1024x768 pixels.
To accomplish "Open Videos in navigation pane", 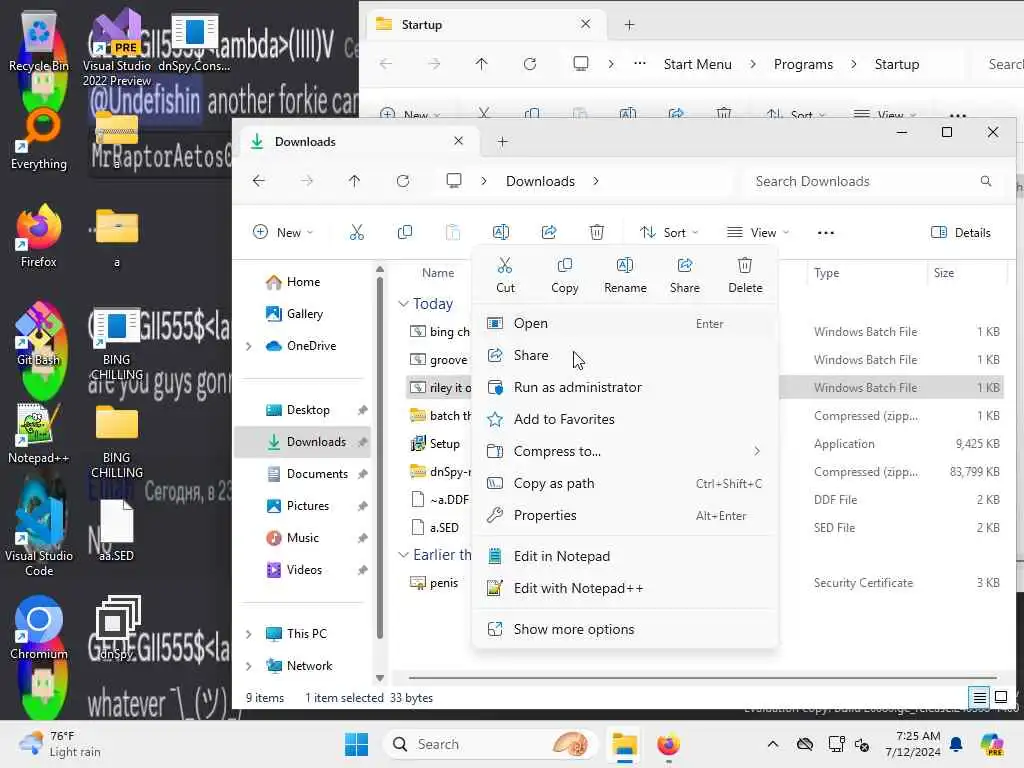I will tap(304, 570).
